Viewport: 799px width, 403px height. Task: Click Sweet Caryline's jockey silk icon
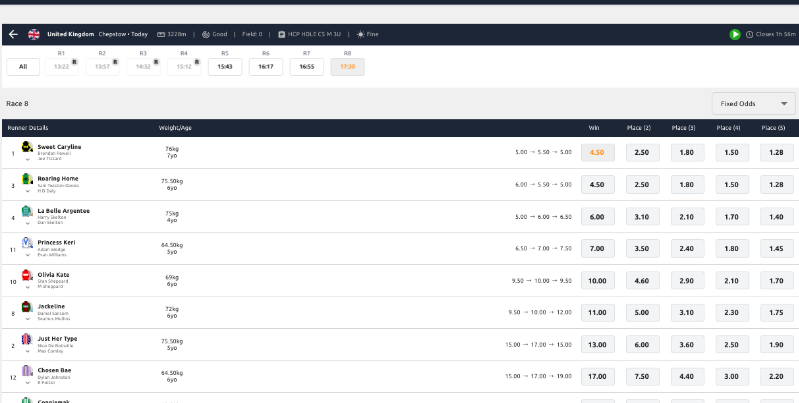pyautogui.click(x=27, y=149)
